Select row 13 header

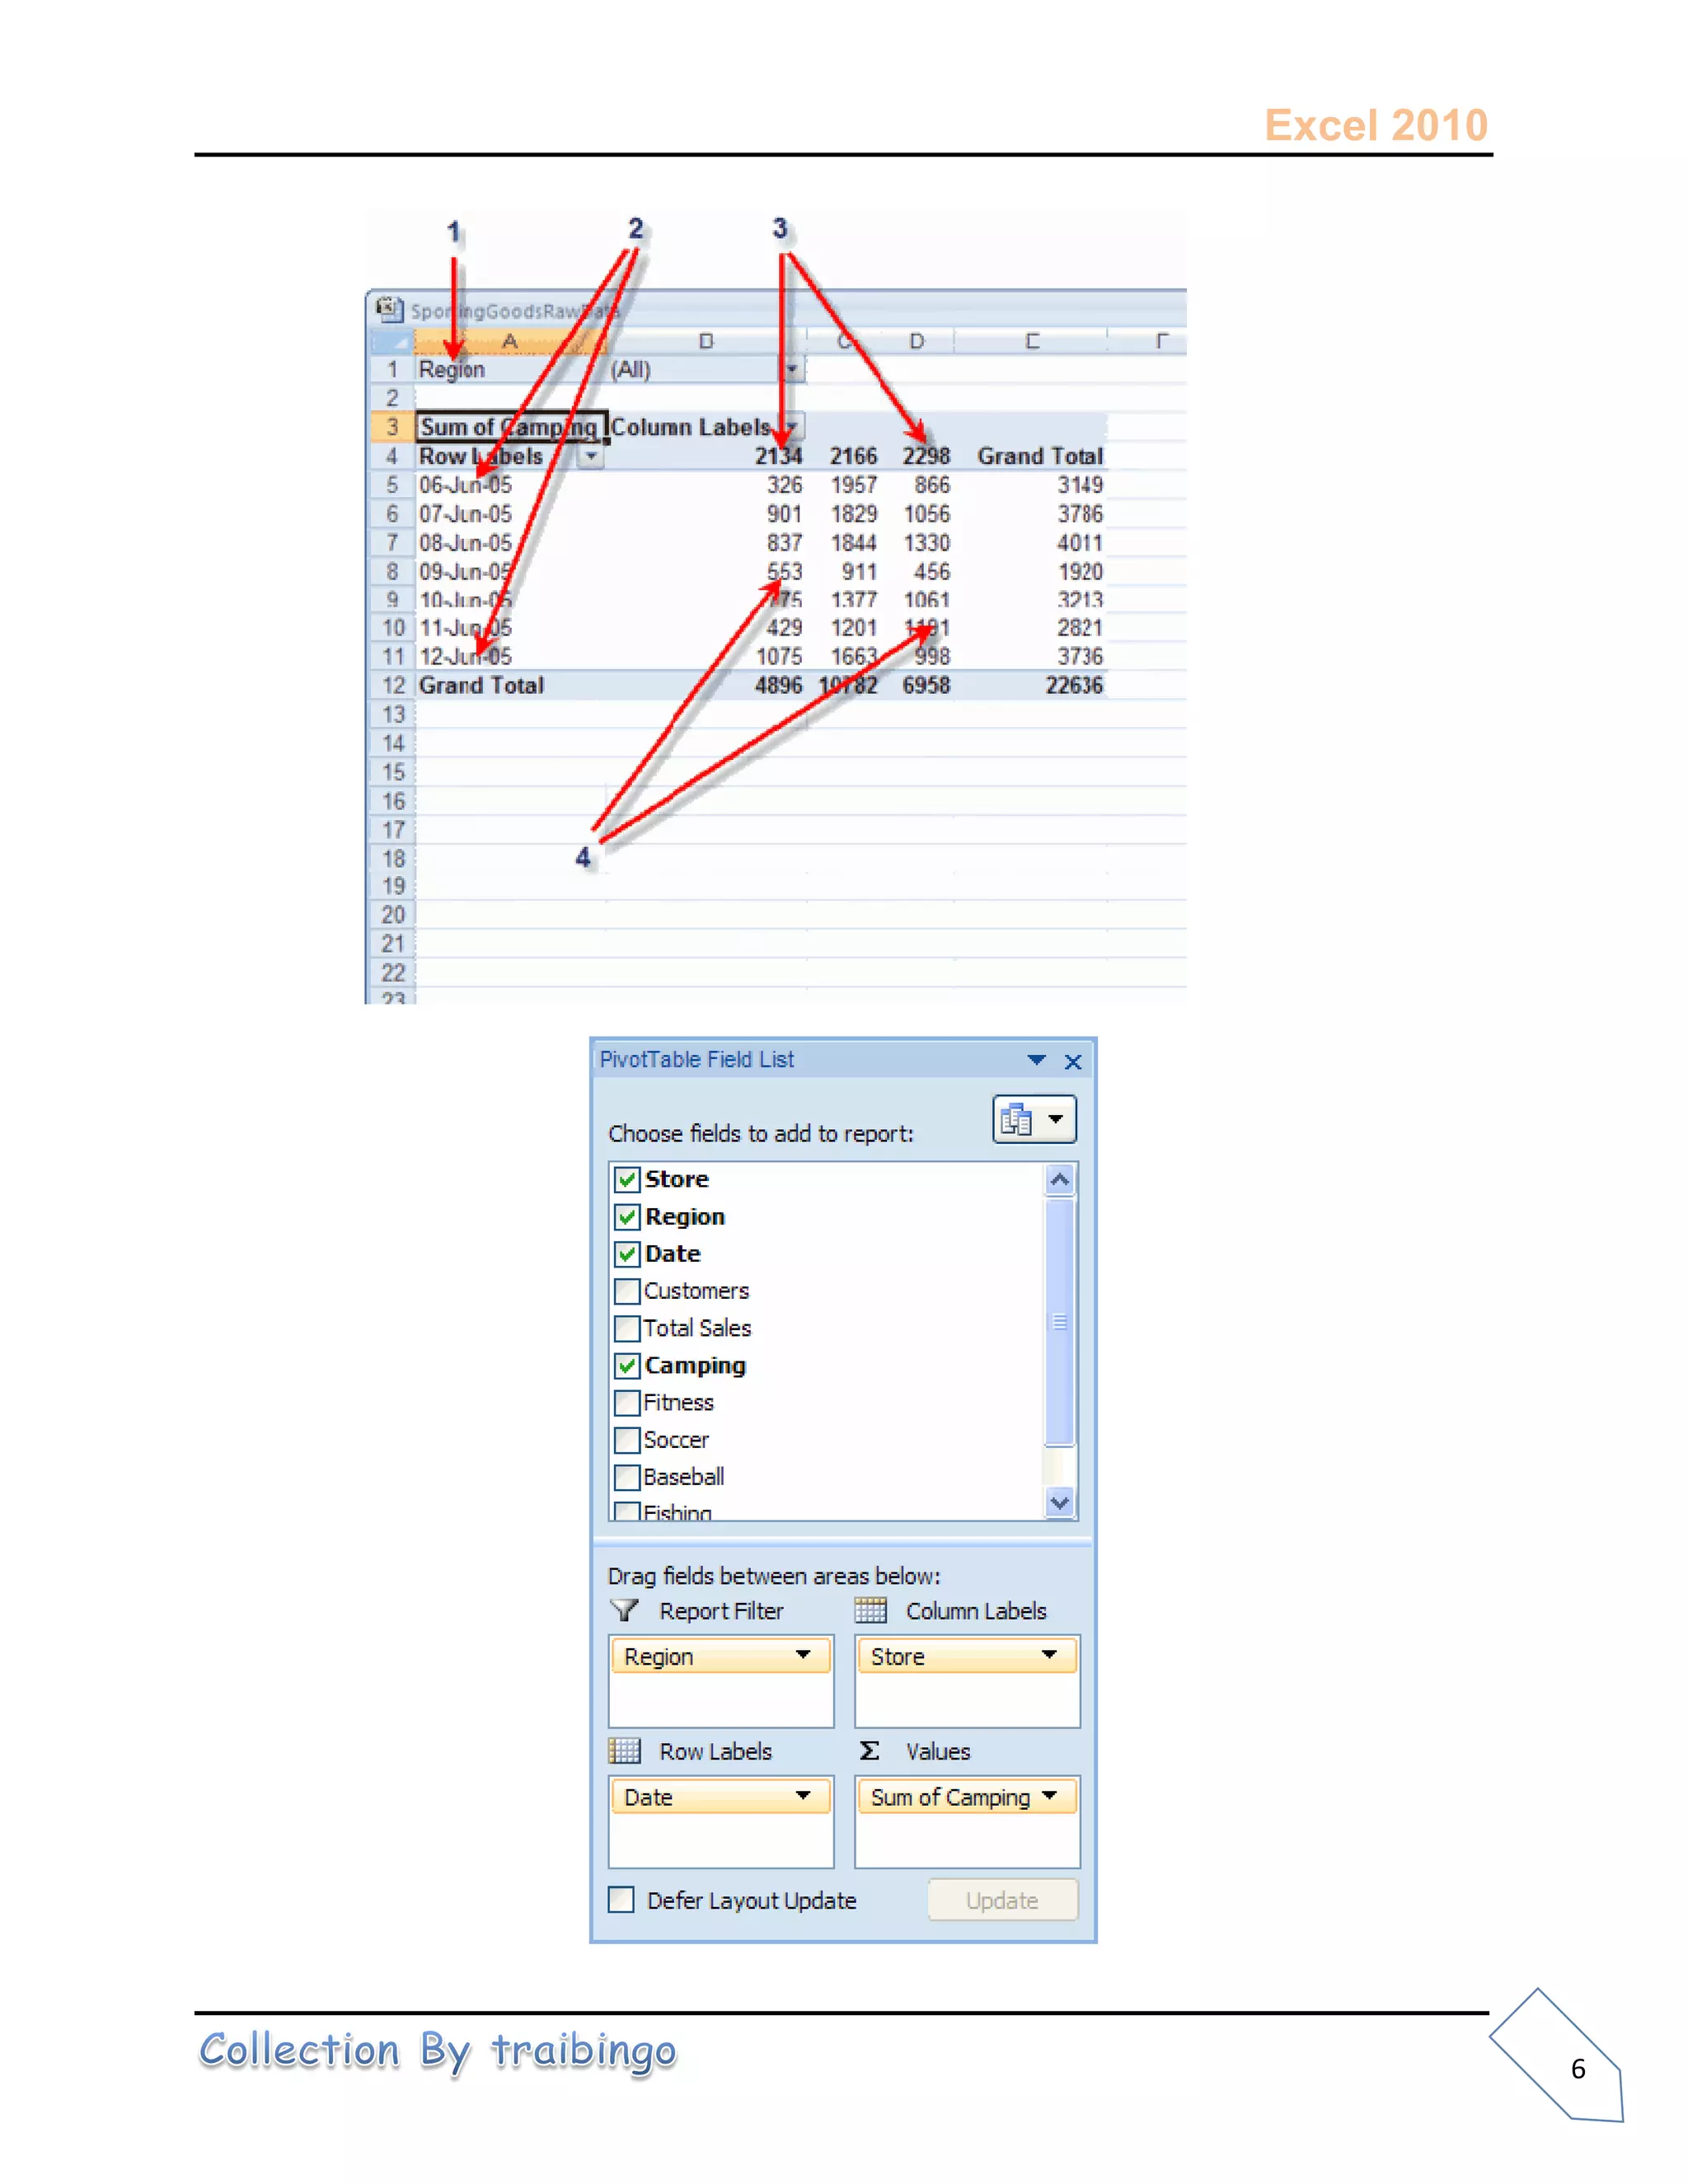(392, 715)
